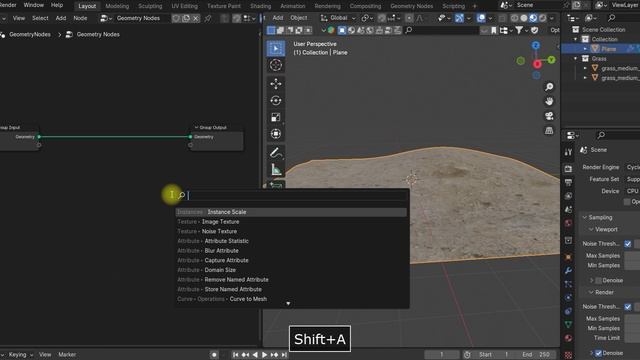Expand the Plane object in outliner
640x360 pixels.
(x=585, y=49)
